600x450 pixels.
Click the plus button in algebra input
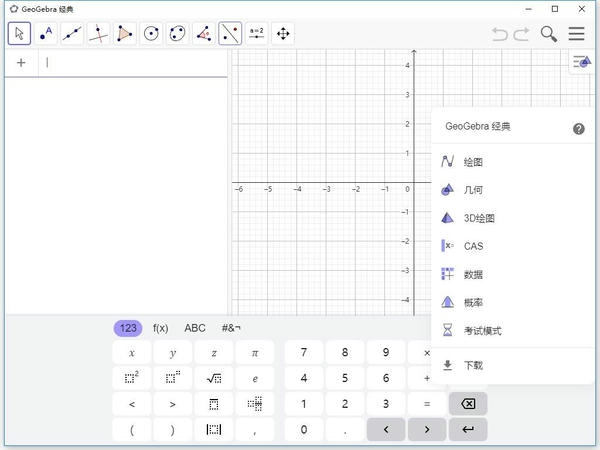(x=21, y=63)
